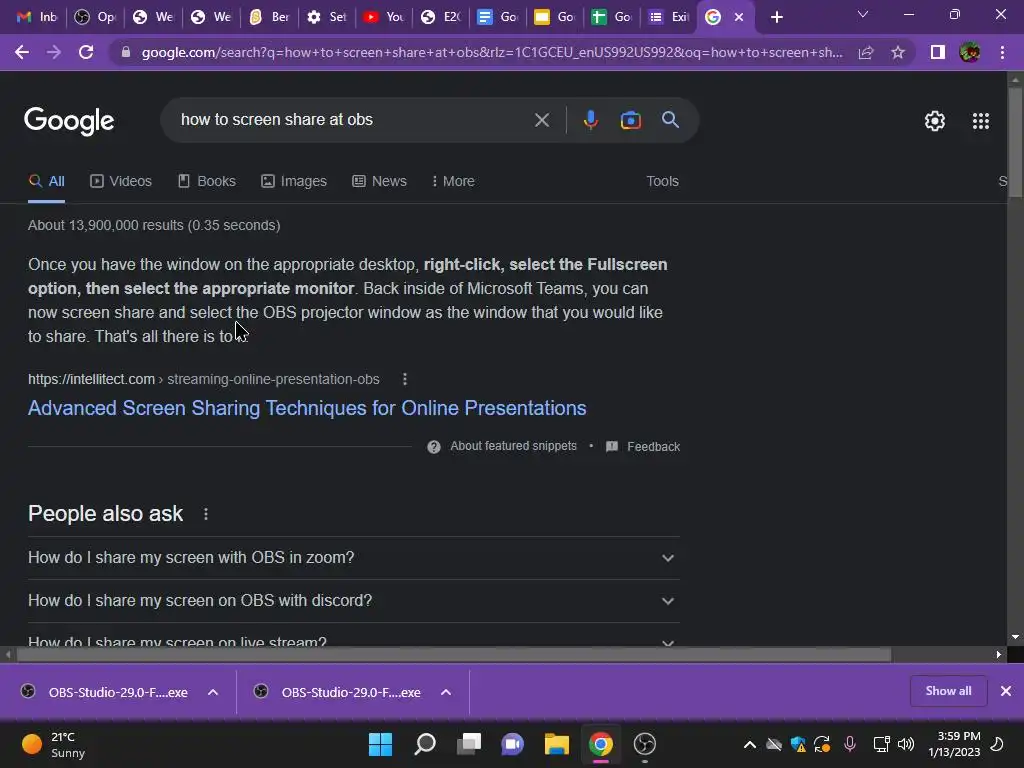The height and width of the screenshot is (768, 1024).
Task: Open weather widget showing 21°C Sunny
Action: coord(54,744)
